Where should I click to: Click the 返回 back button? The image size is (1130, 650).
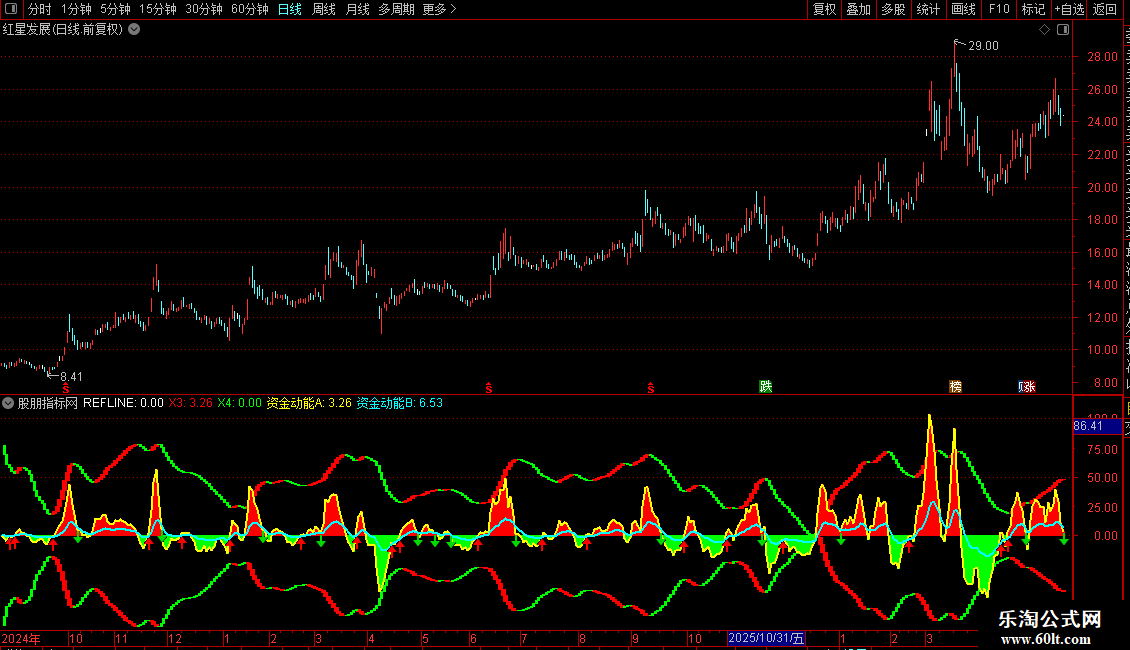[x=1104, y=9]
